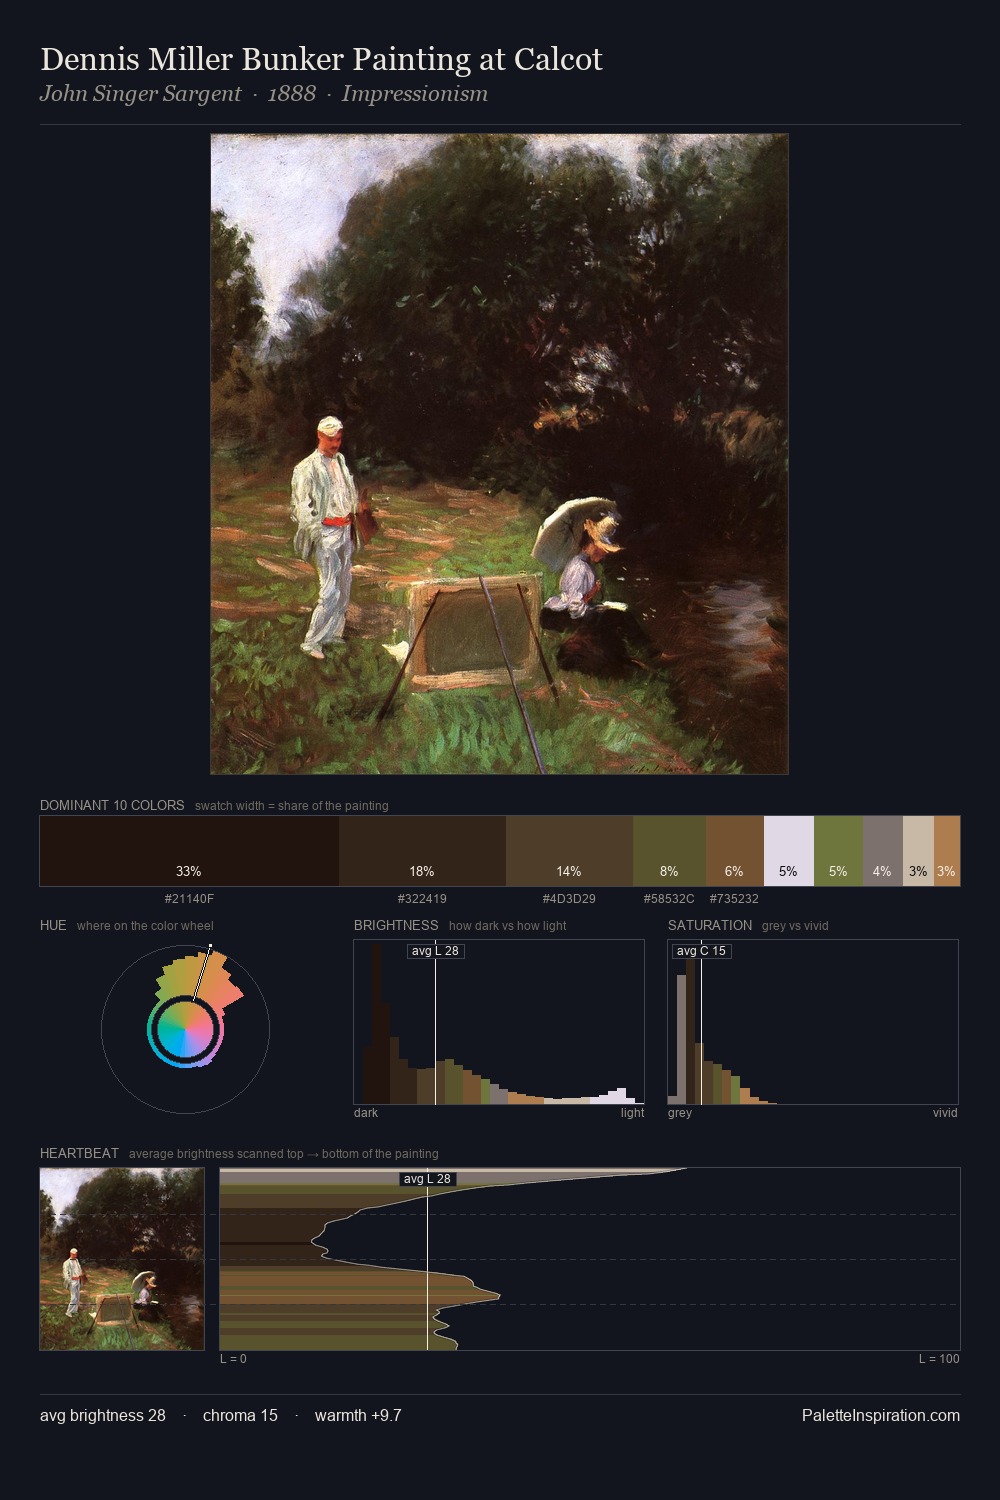Click the Impressionism style label
Viewport: 1000px width, 1500px height.
(415, 94)
